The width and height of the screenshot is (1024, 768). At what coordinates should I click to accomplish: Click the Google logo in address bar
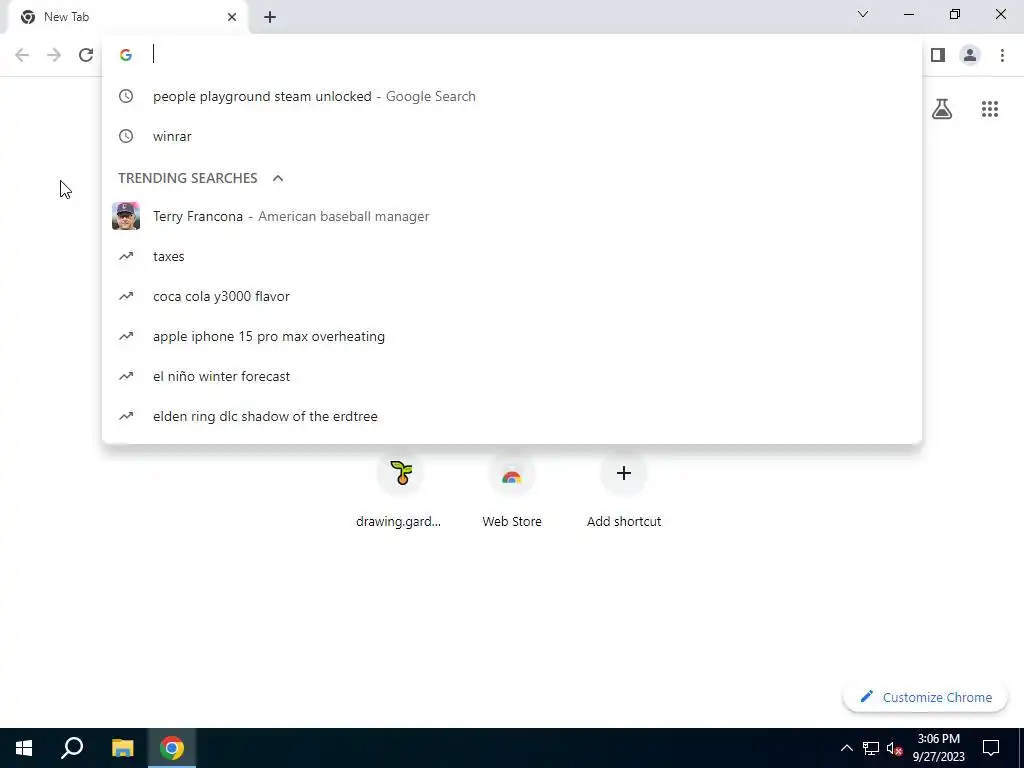click(126, 55)
